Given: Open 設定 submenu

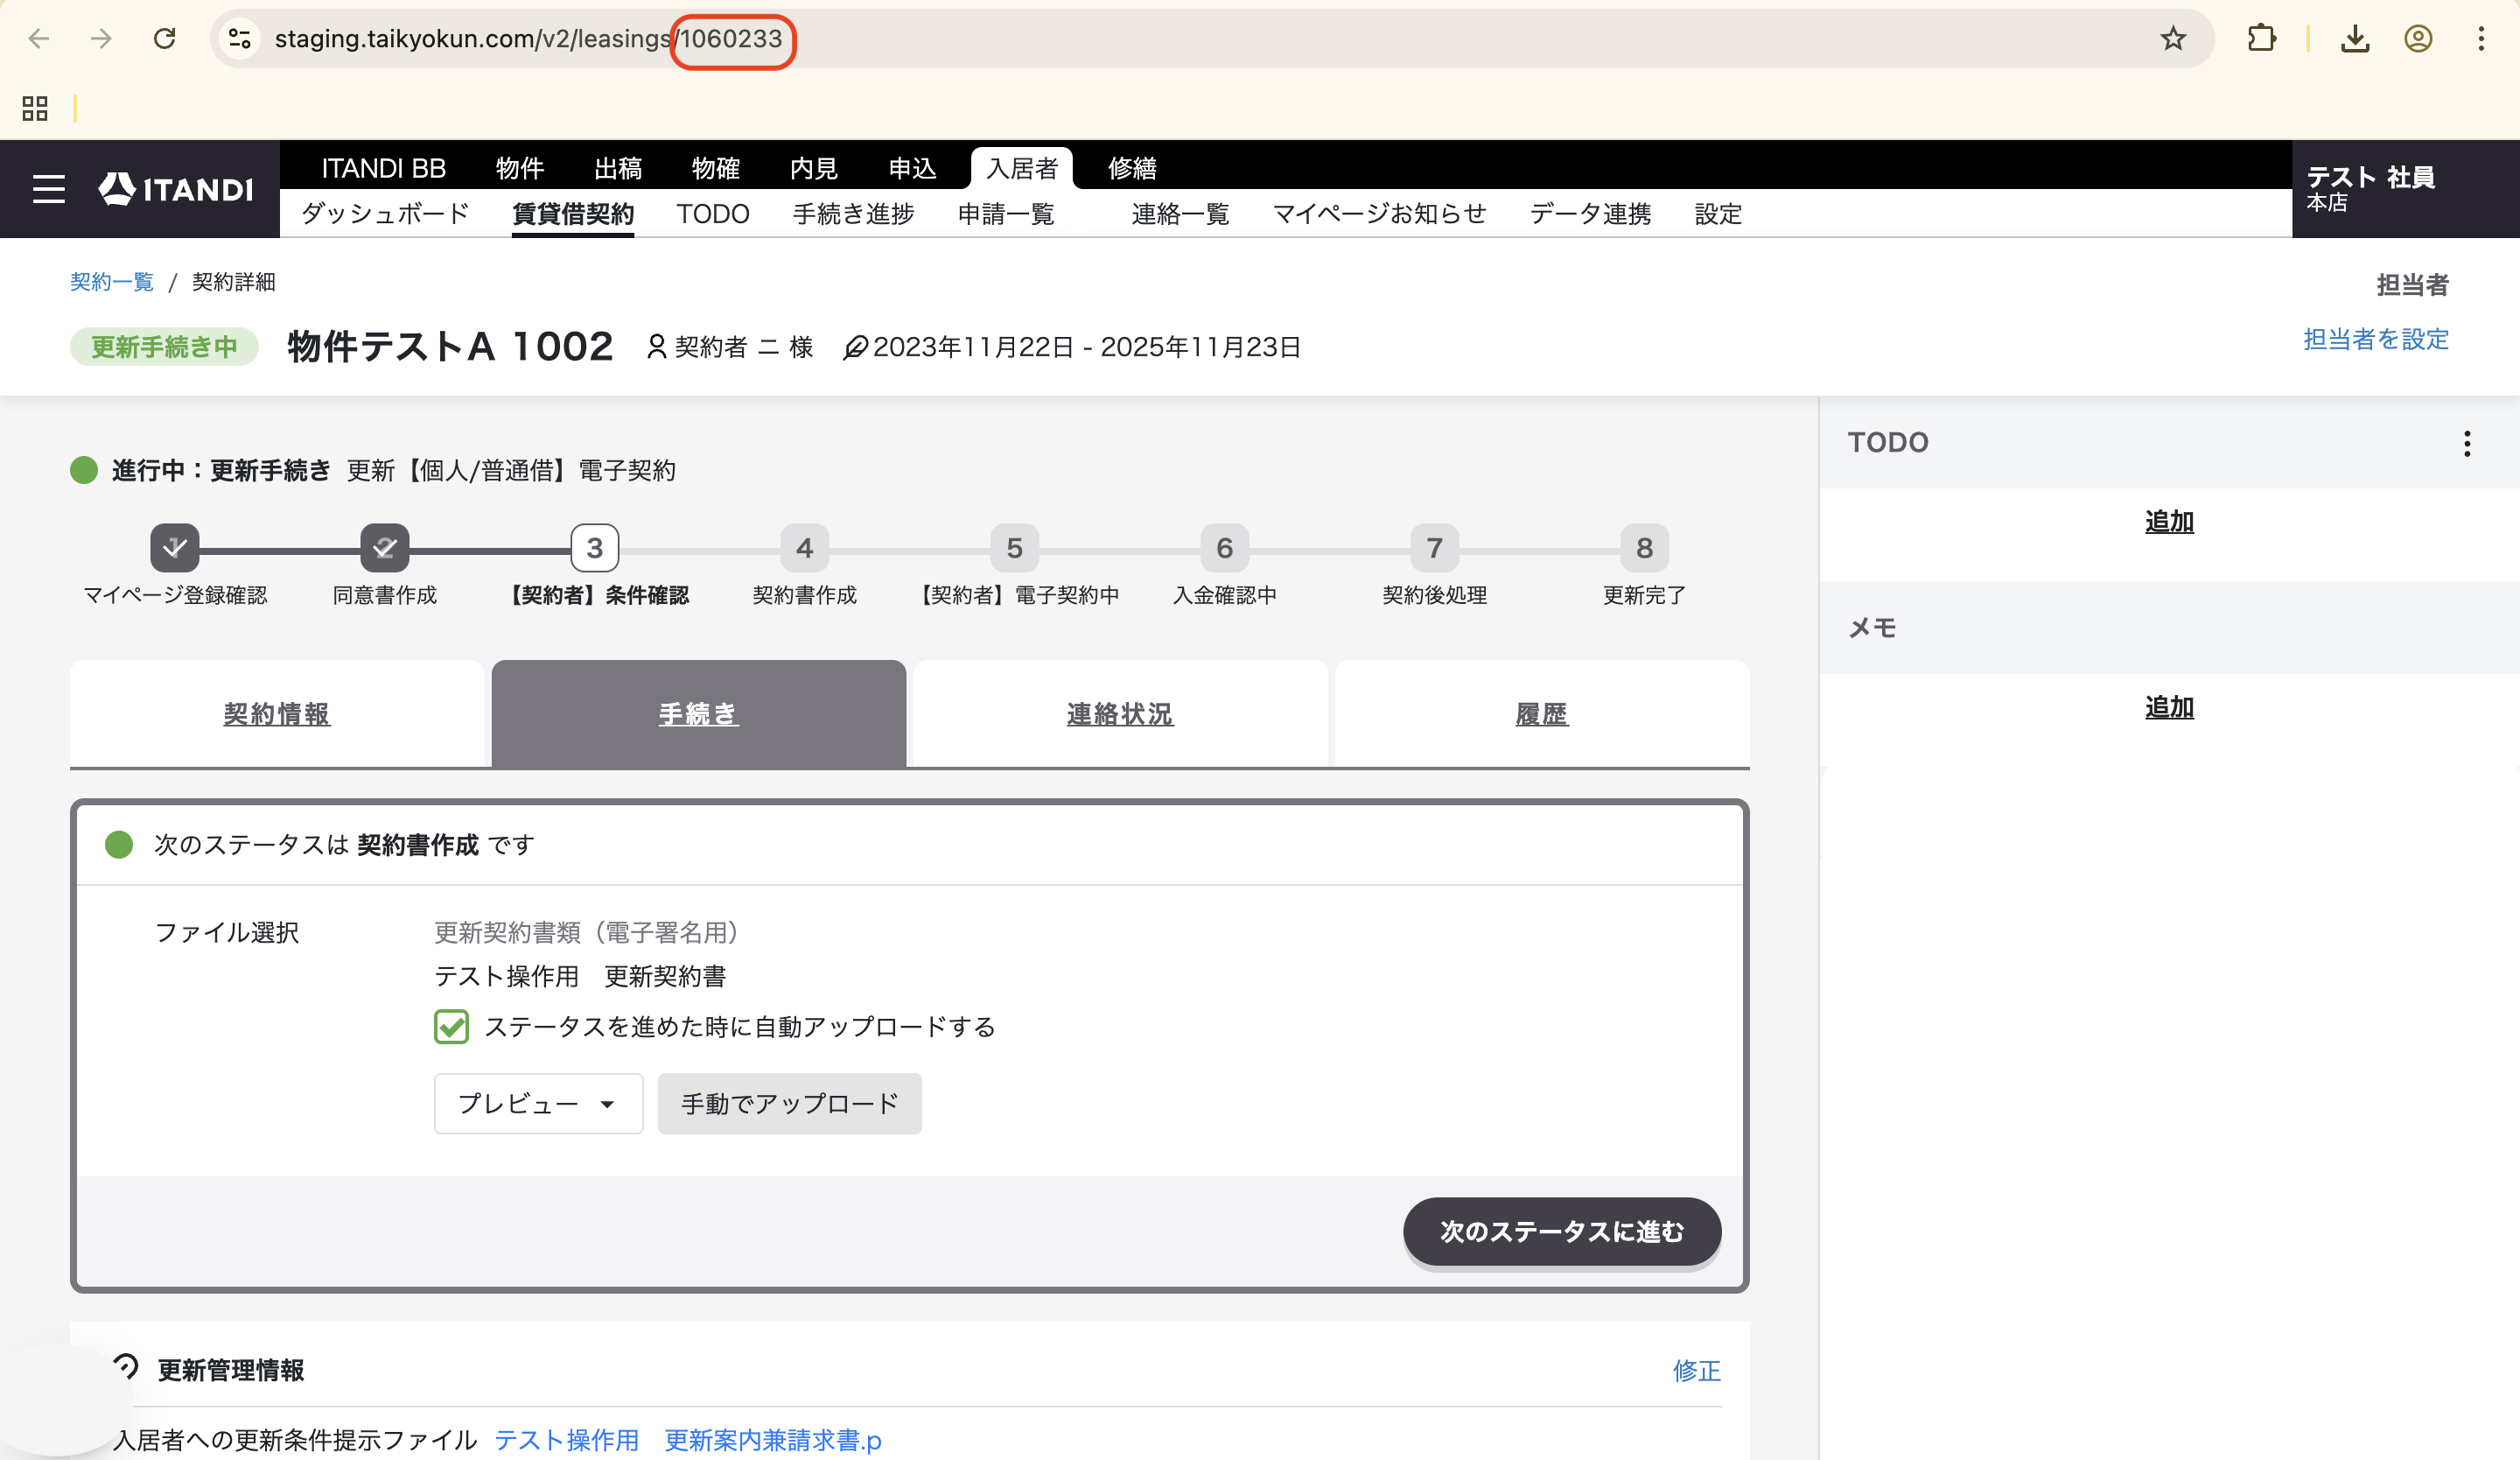Looking at the screenshot, I should 1719,214.
